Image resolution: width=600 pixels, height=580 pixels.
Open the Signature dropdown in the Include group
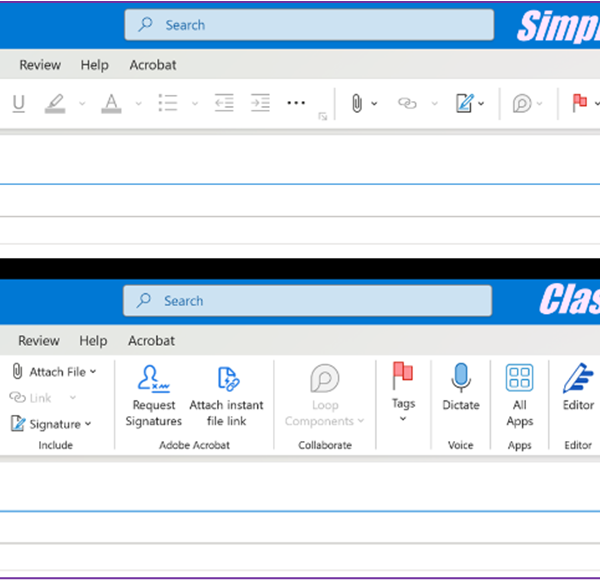(51, 424)
